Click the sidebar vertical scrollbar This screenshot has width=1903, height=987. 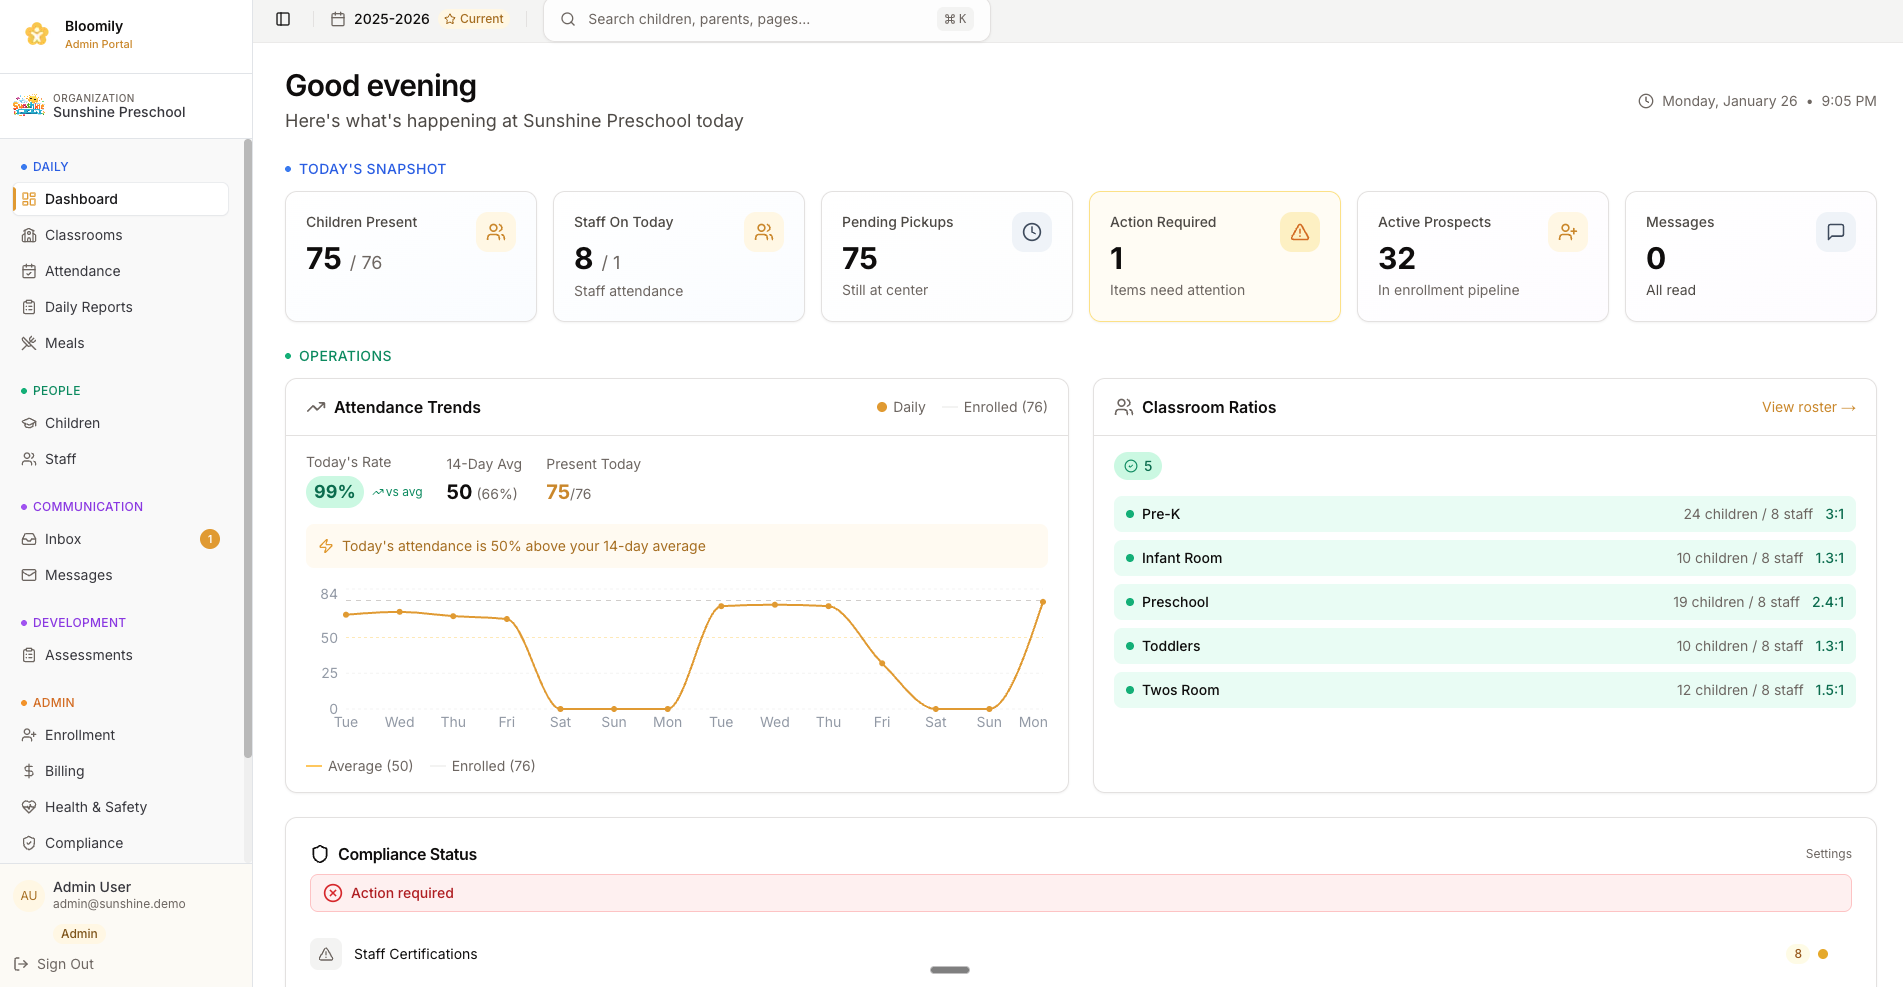248,450
